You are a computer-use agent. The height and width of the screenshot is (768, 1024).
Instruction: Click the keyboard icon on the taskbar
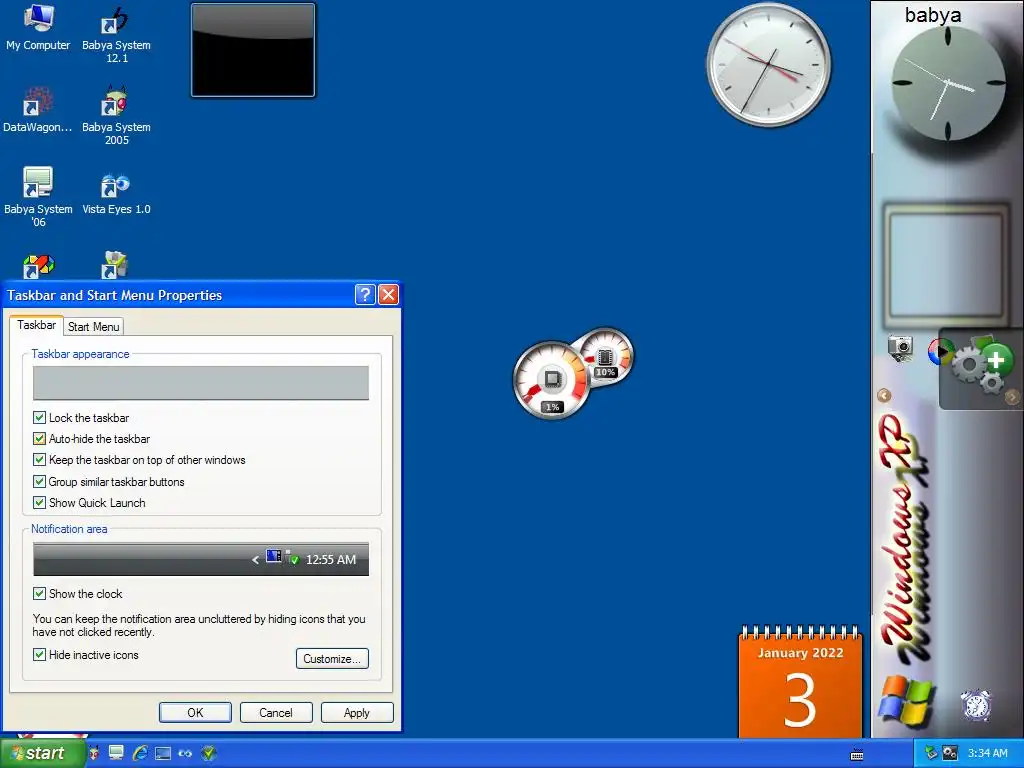point(857,754)
